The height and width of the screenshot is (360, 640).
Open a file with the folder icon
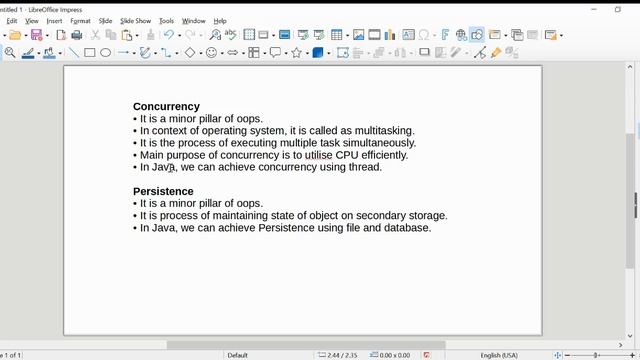point(15,35)
